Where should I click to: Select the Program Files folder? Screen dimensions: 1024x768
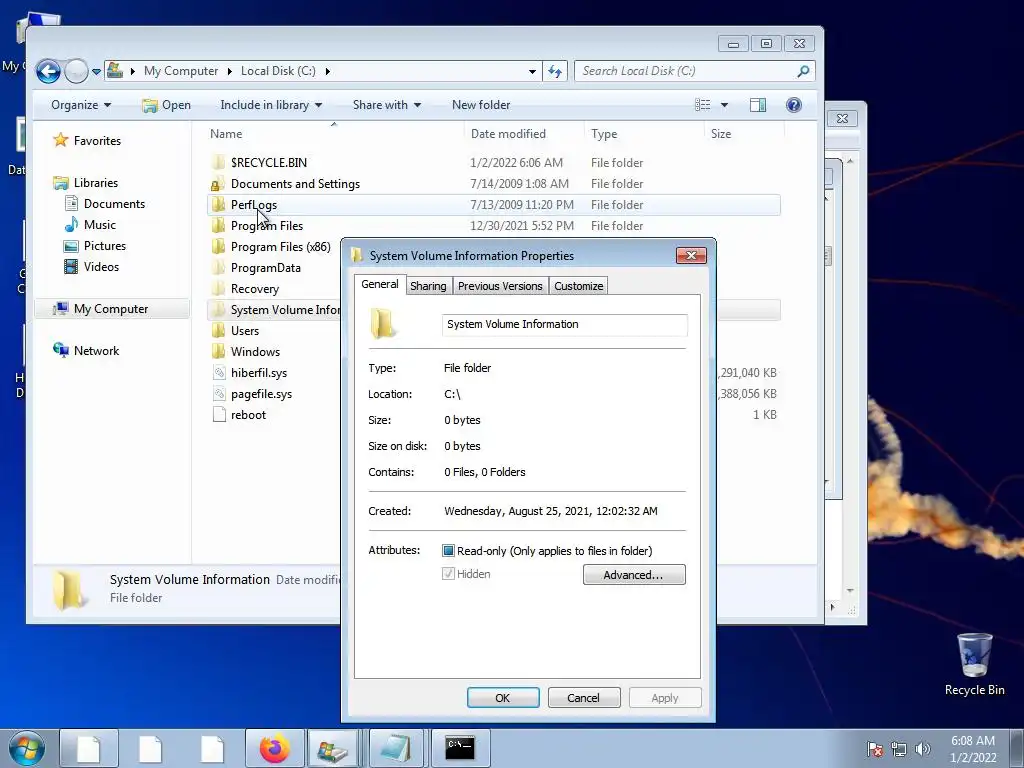click(x=266, y=225)
